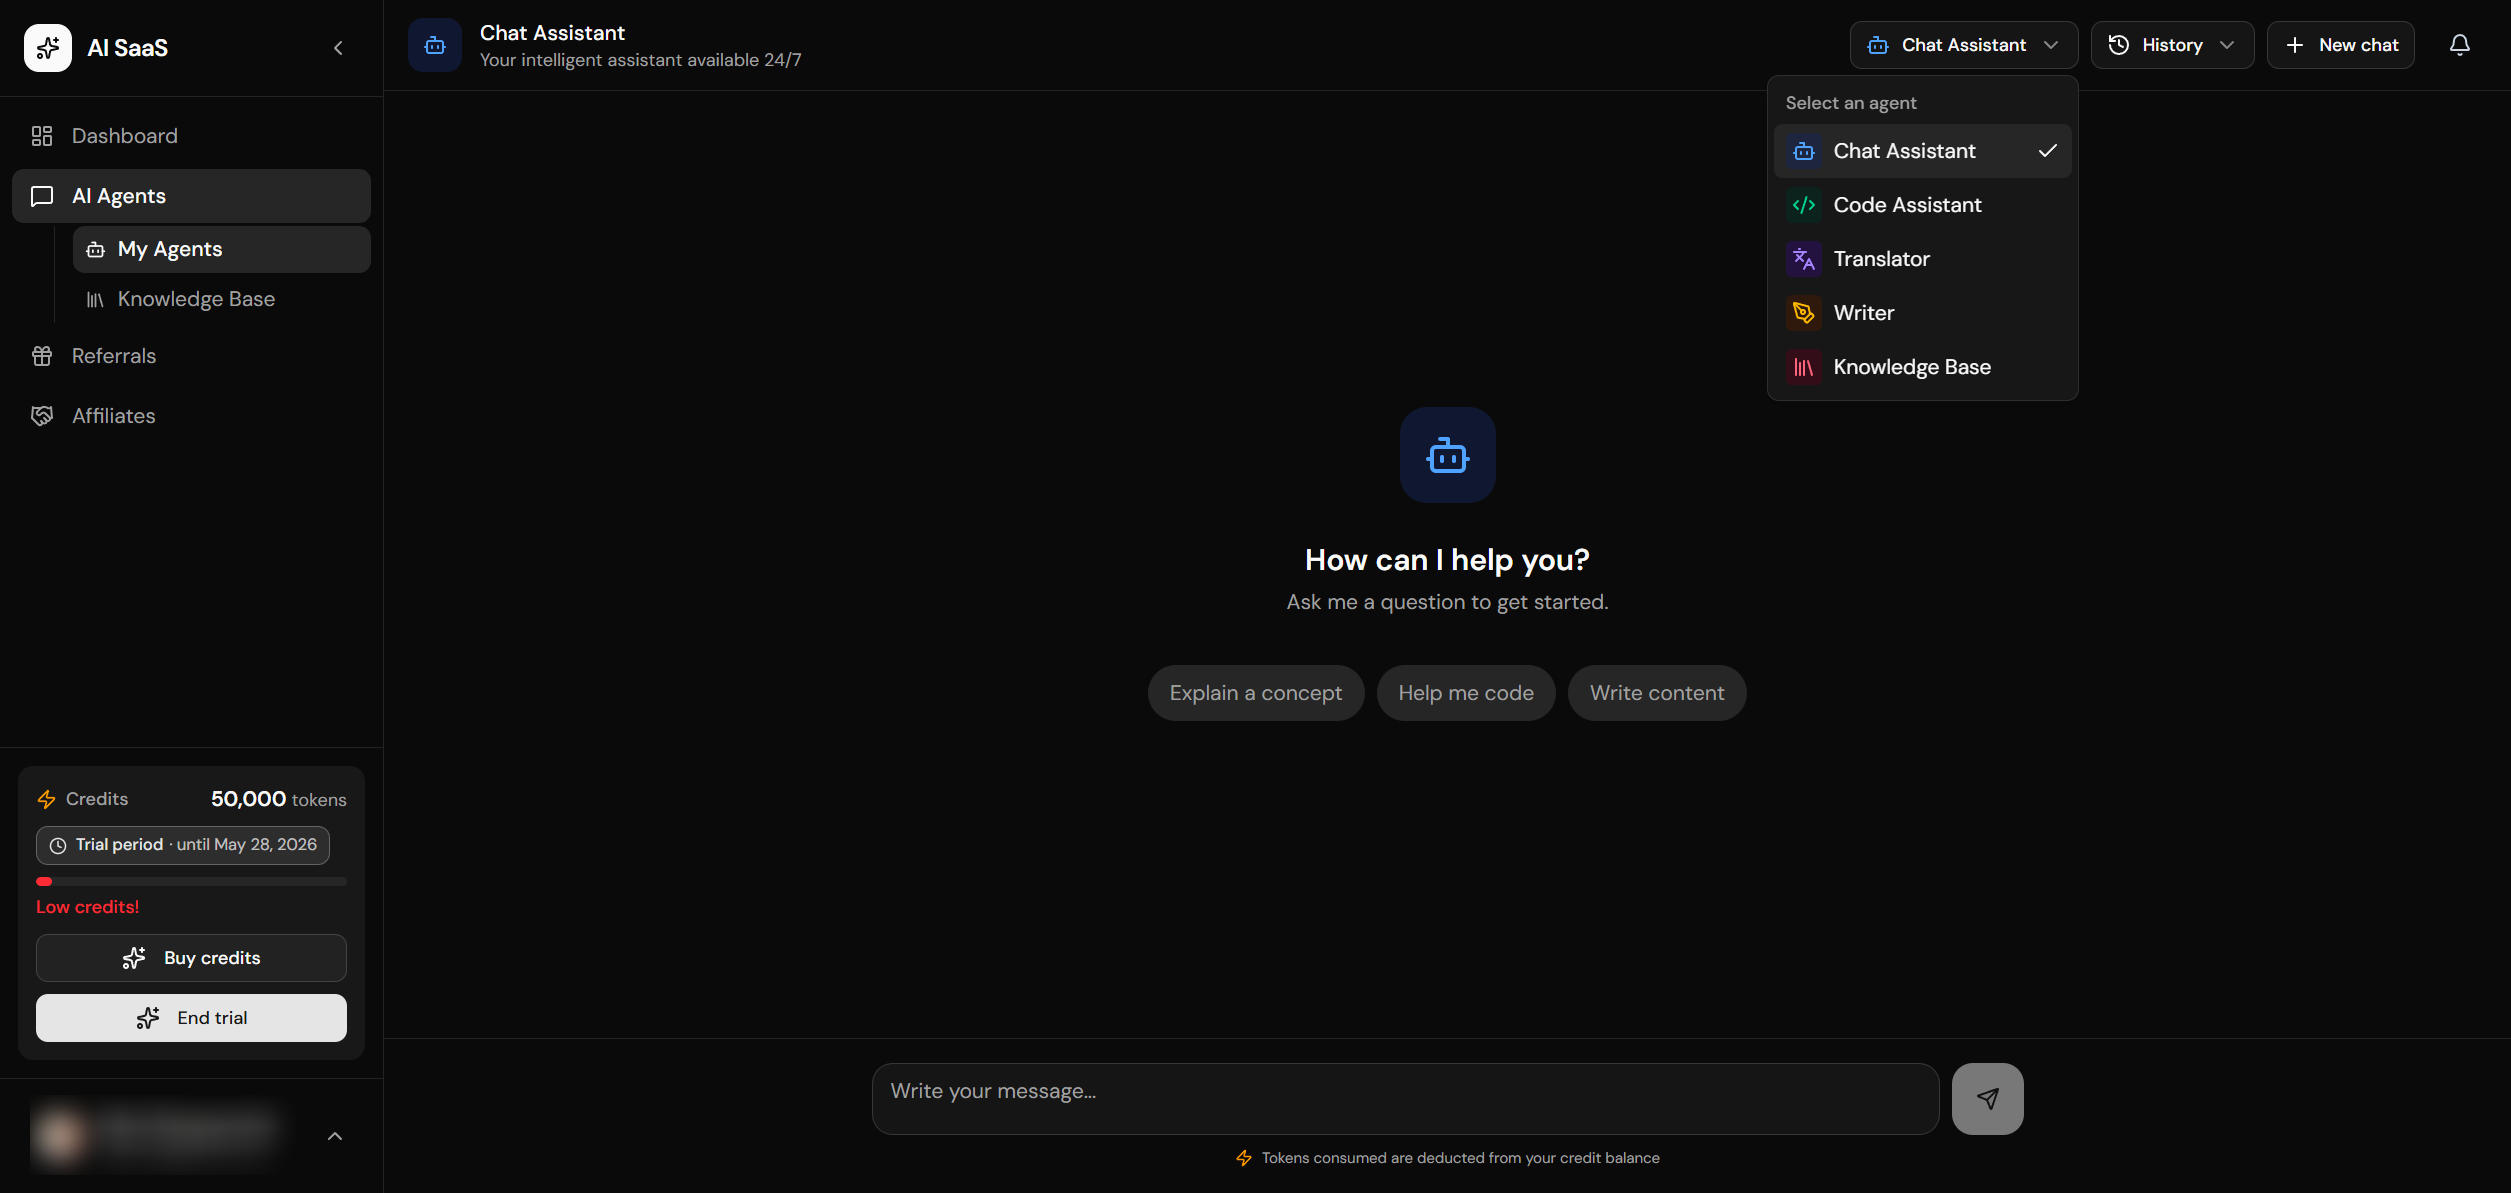This screenshot has width=2511, height=1193.
Task: Open the Affiliates page
Action: click(191, 416)
